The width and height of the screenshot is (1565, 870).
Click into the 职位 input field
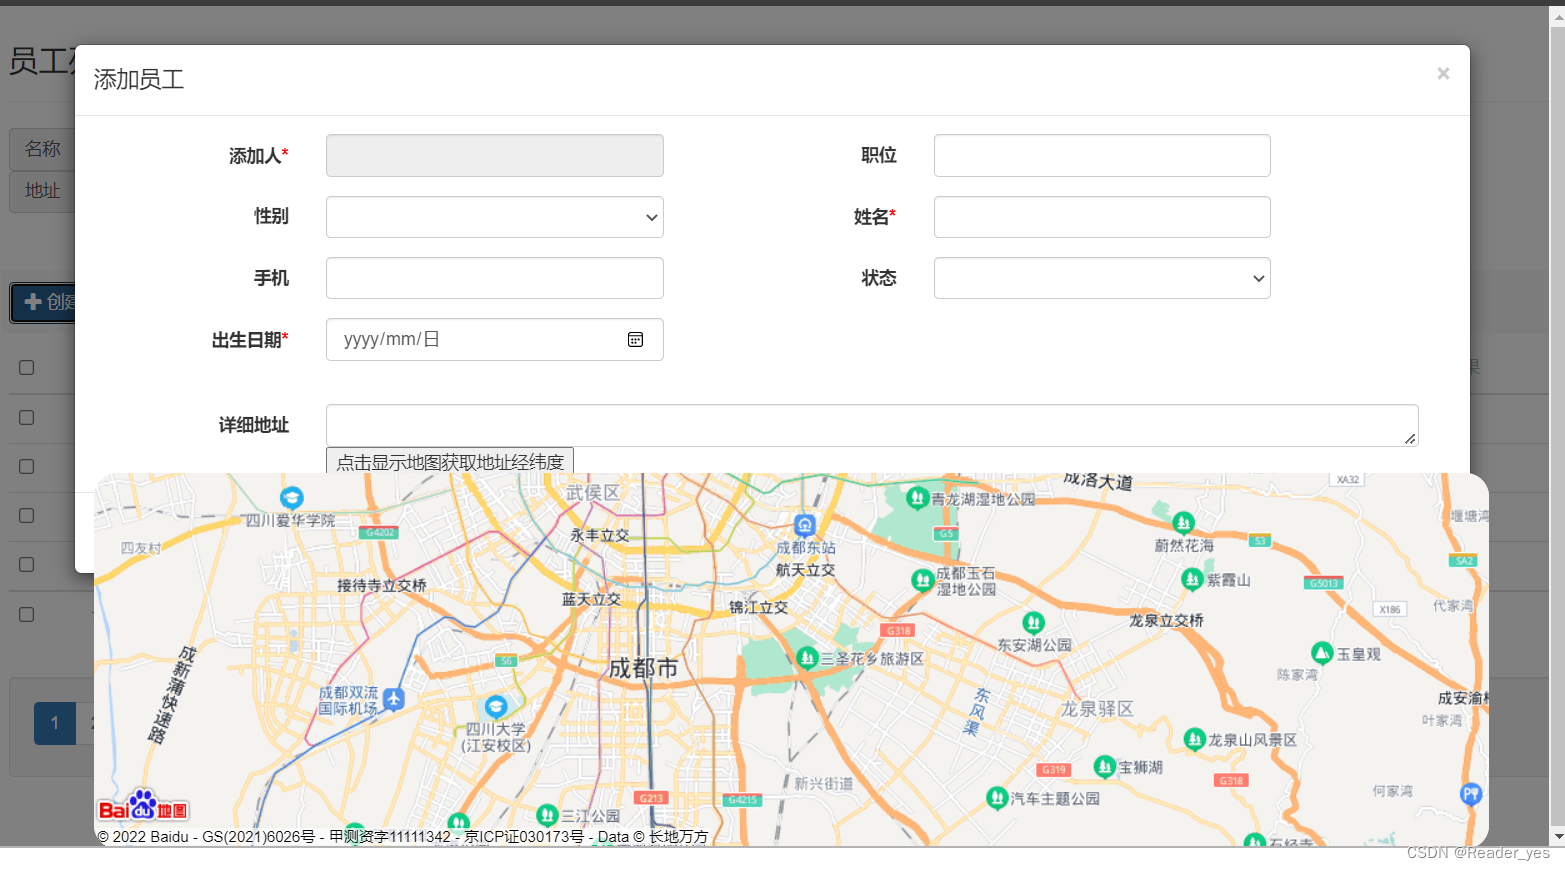[x=1102, y=155]
